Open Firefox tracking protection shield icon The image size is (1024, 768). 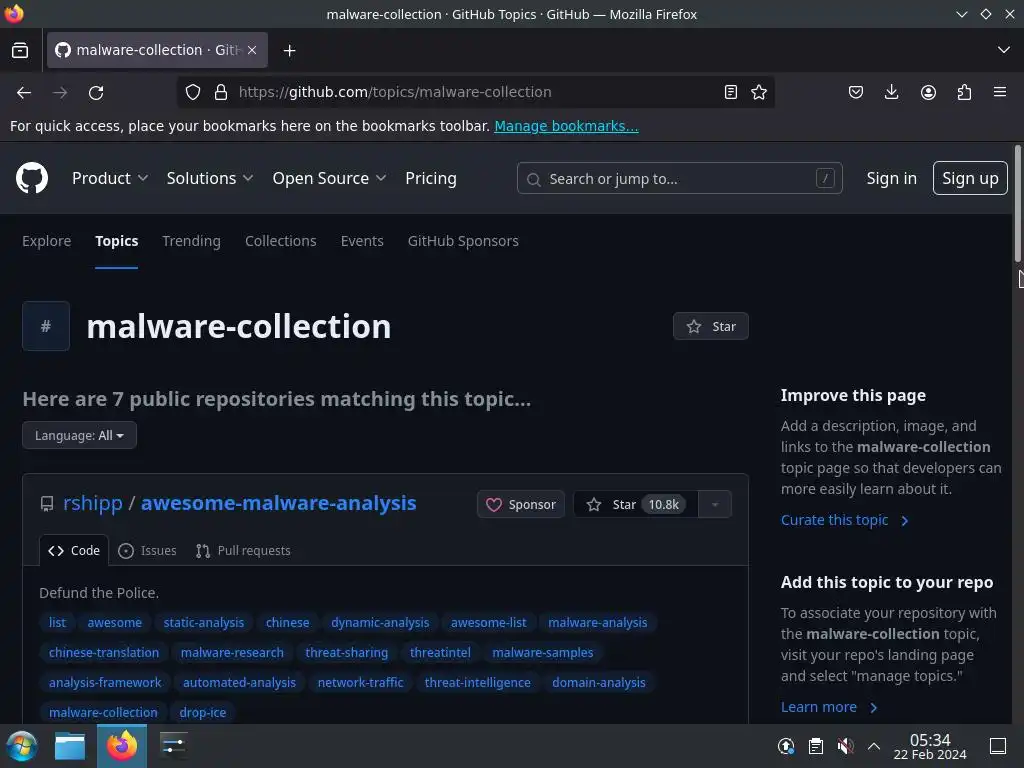tap(193, 92)
